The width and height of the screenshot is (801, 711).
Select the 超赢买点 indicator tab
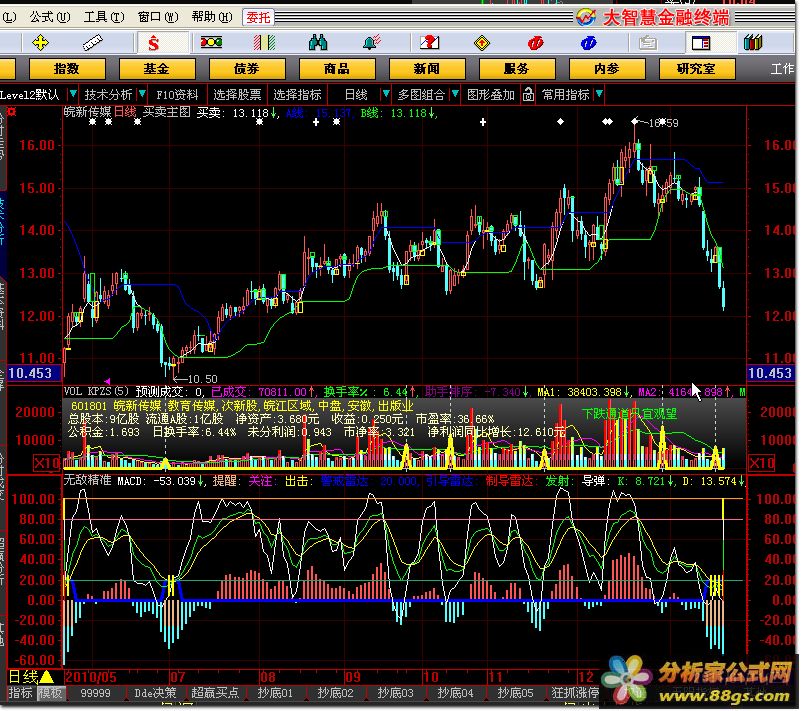coord(215,693)
